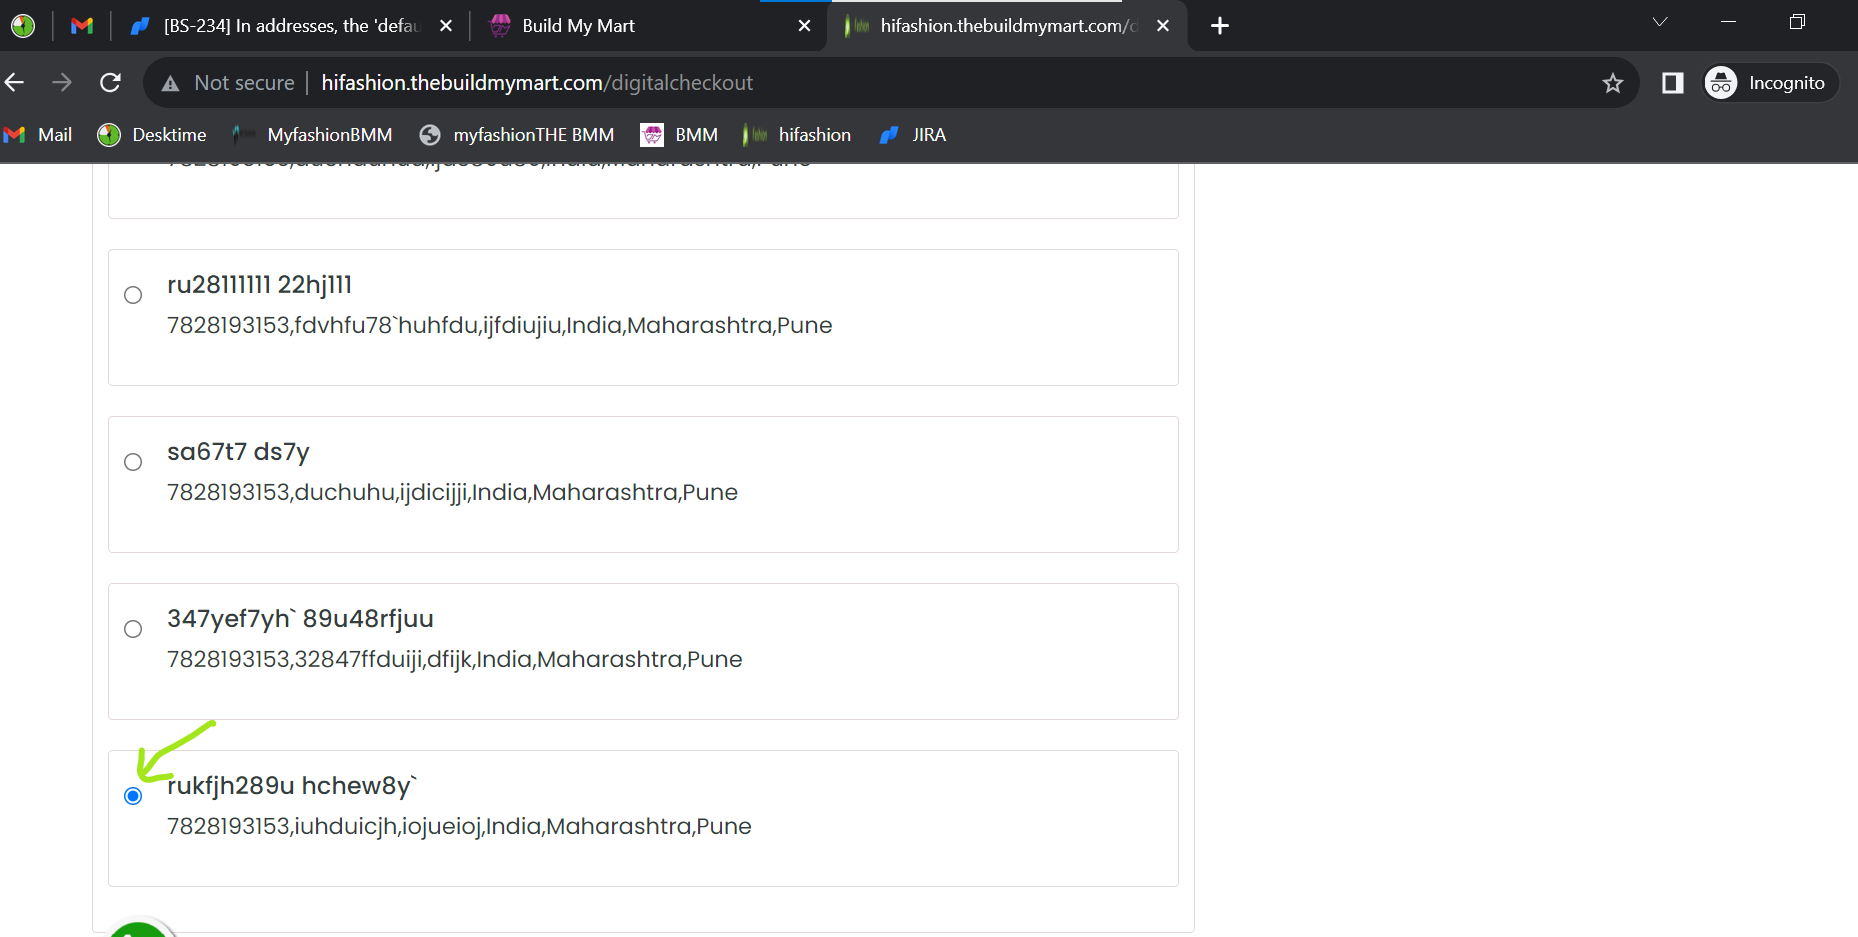Switch to the pinned Gmail tab
Viewport: 1858px width, 937px height.
pyautogui.click(x=82, y=26)
